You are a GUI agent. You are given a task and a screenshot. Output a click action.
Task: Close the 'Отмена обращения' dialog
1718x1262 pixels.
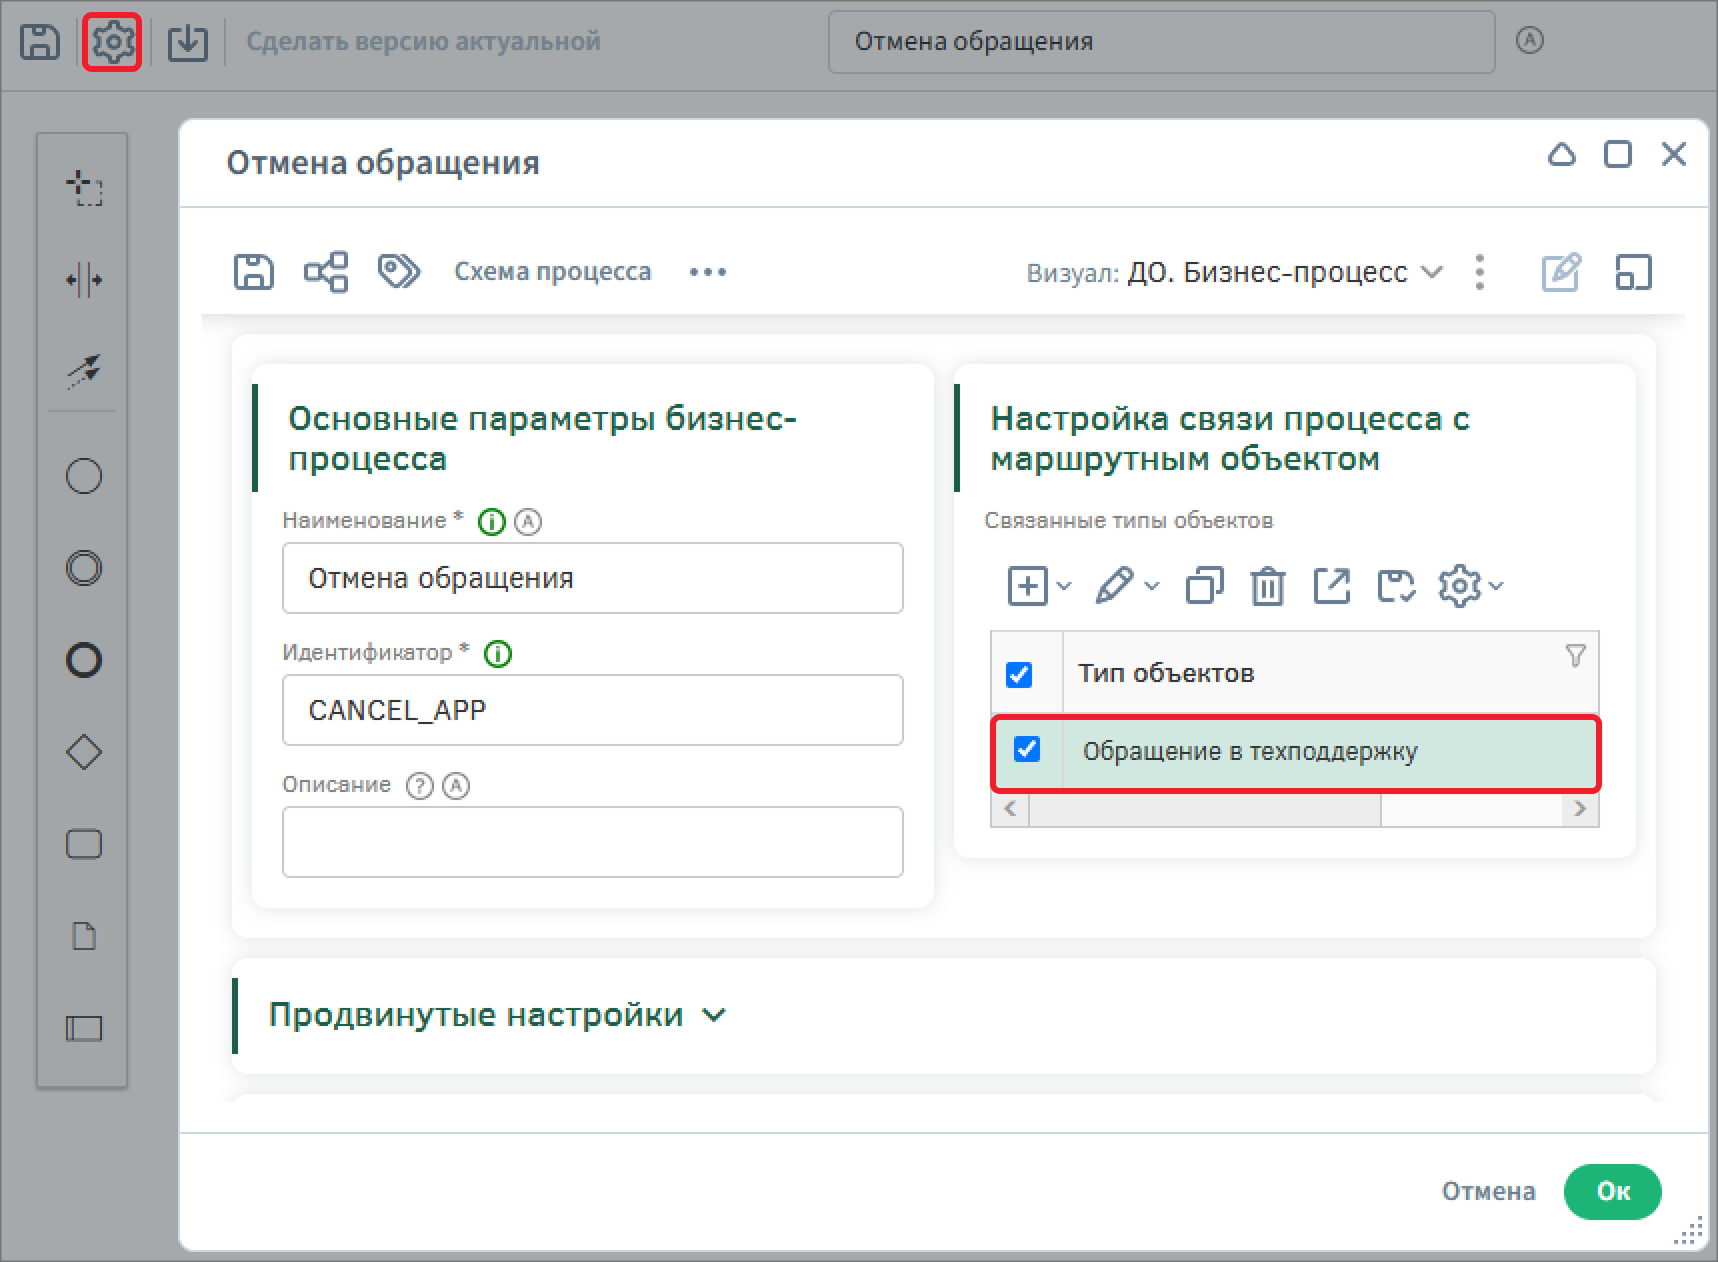pyautogui.click(x=1674, y=155)
